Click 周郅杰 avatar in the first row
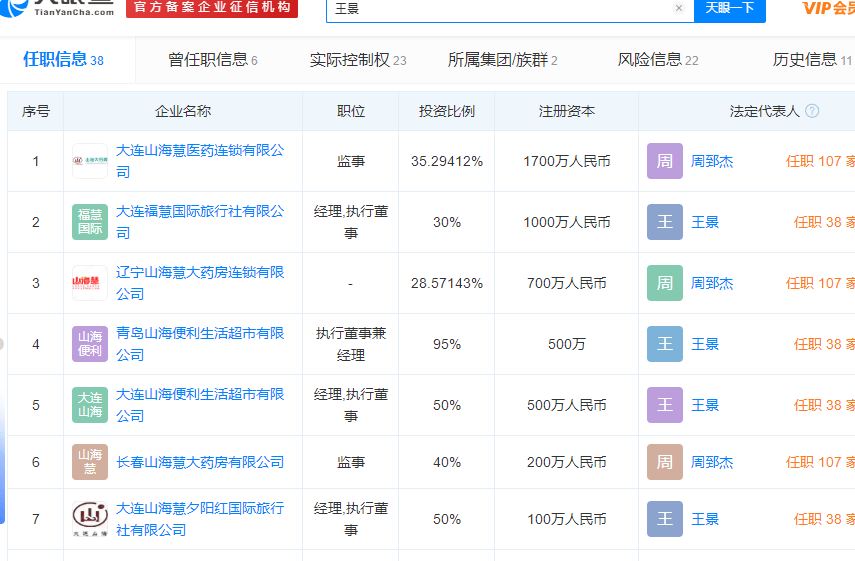This screenshot has width=855, height=561. point(665,161)
